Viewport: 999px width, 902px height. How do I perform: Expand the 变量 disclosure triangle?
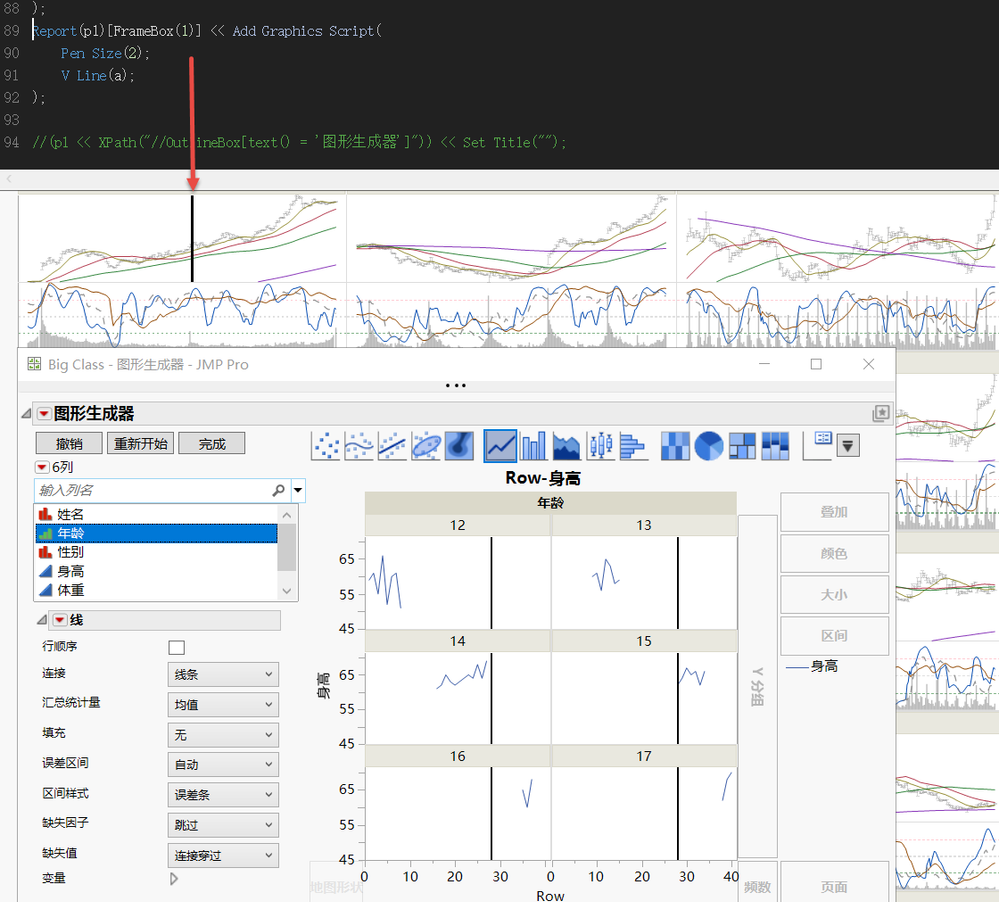point(174,879)
